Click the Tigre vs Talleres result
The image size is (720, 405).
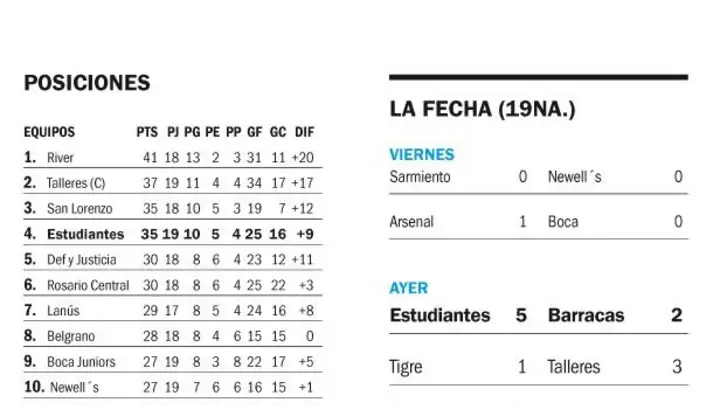tap(538, 367)
